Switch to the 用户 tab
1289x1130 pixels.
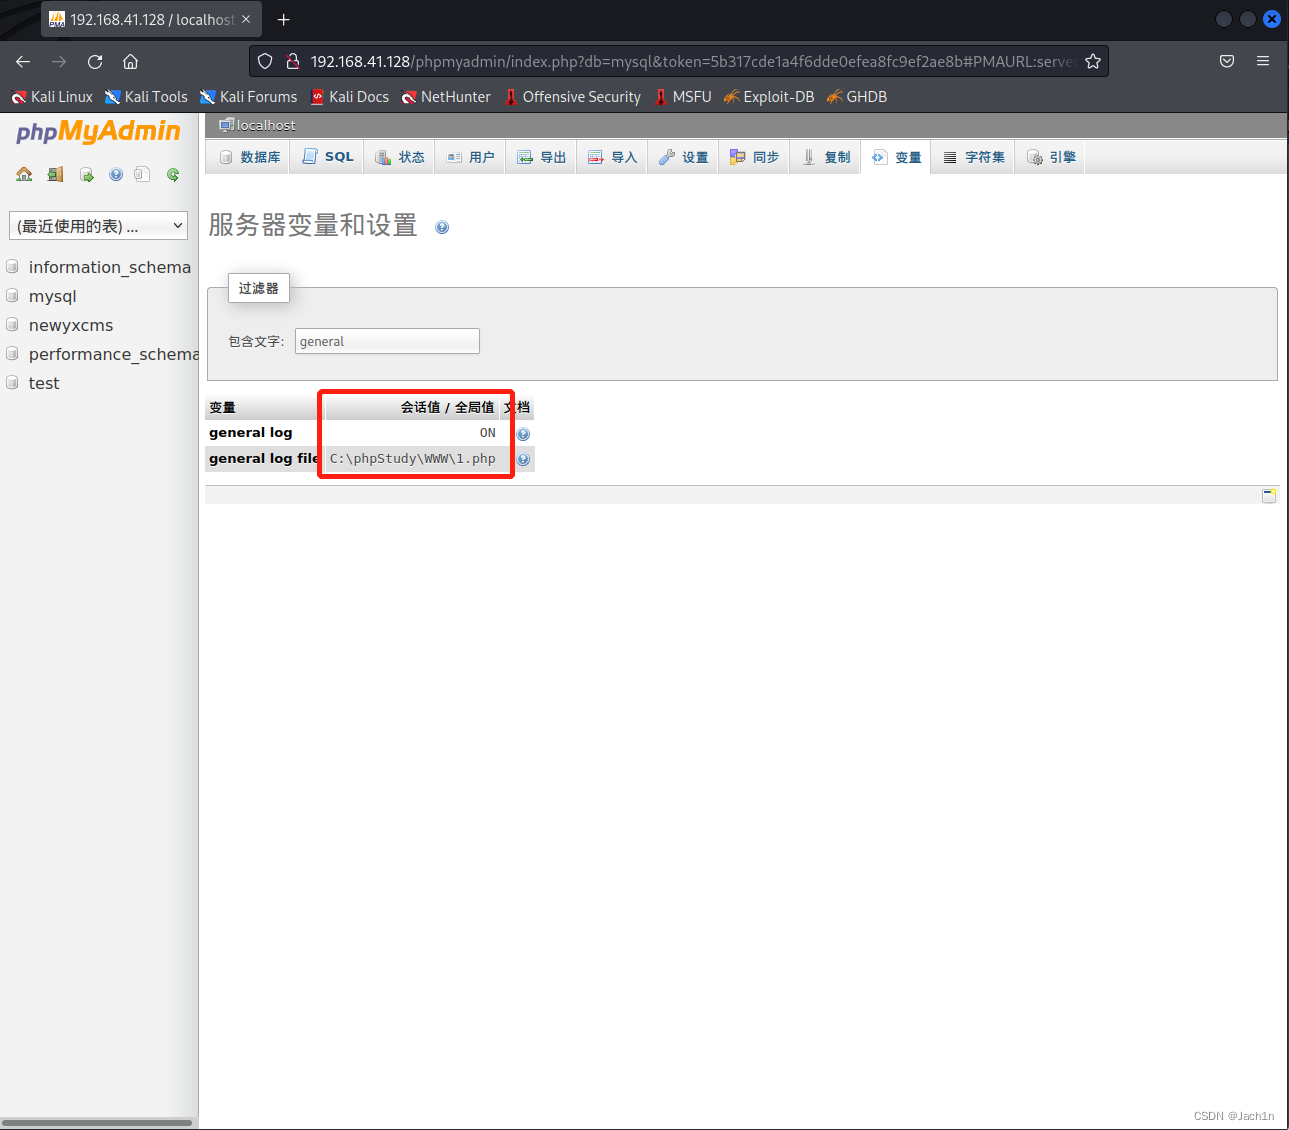[470, 157]
